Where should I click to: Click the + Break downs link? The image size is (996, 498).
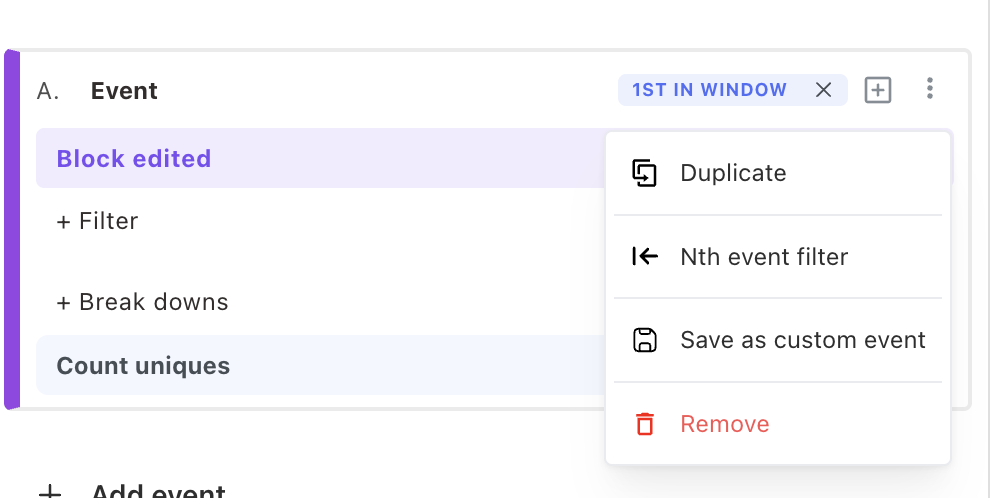click(x=142, y=302)
